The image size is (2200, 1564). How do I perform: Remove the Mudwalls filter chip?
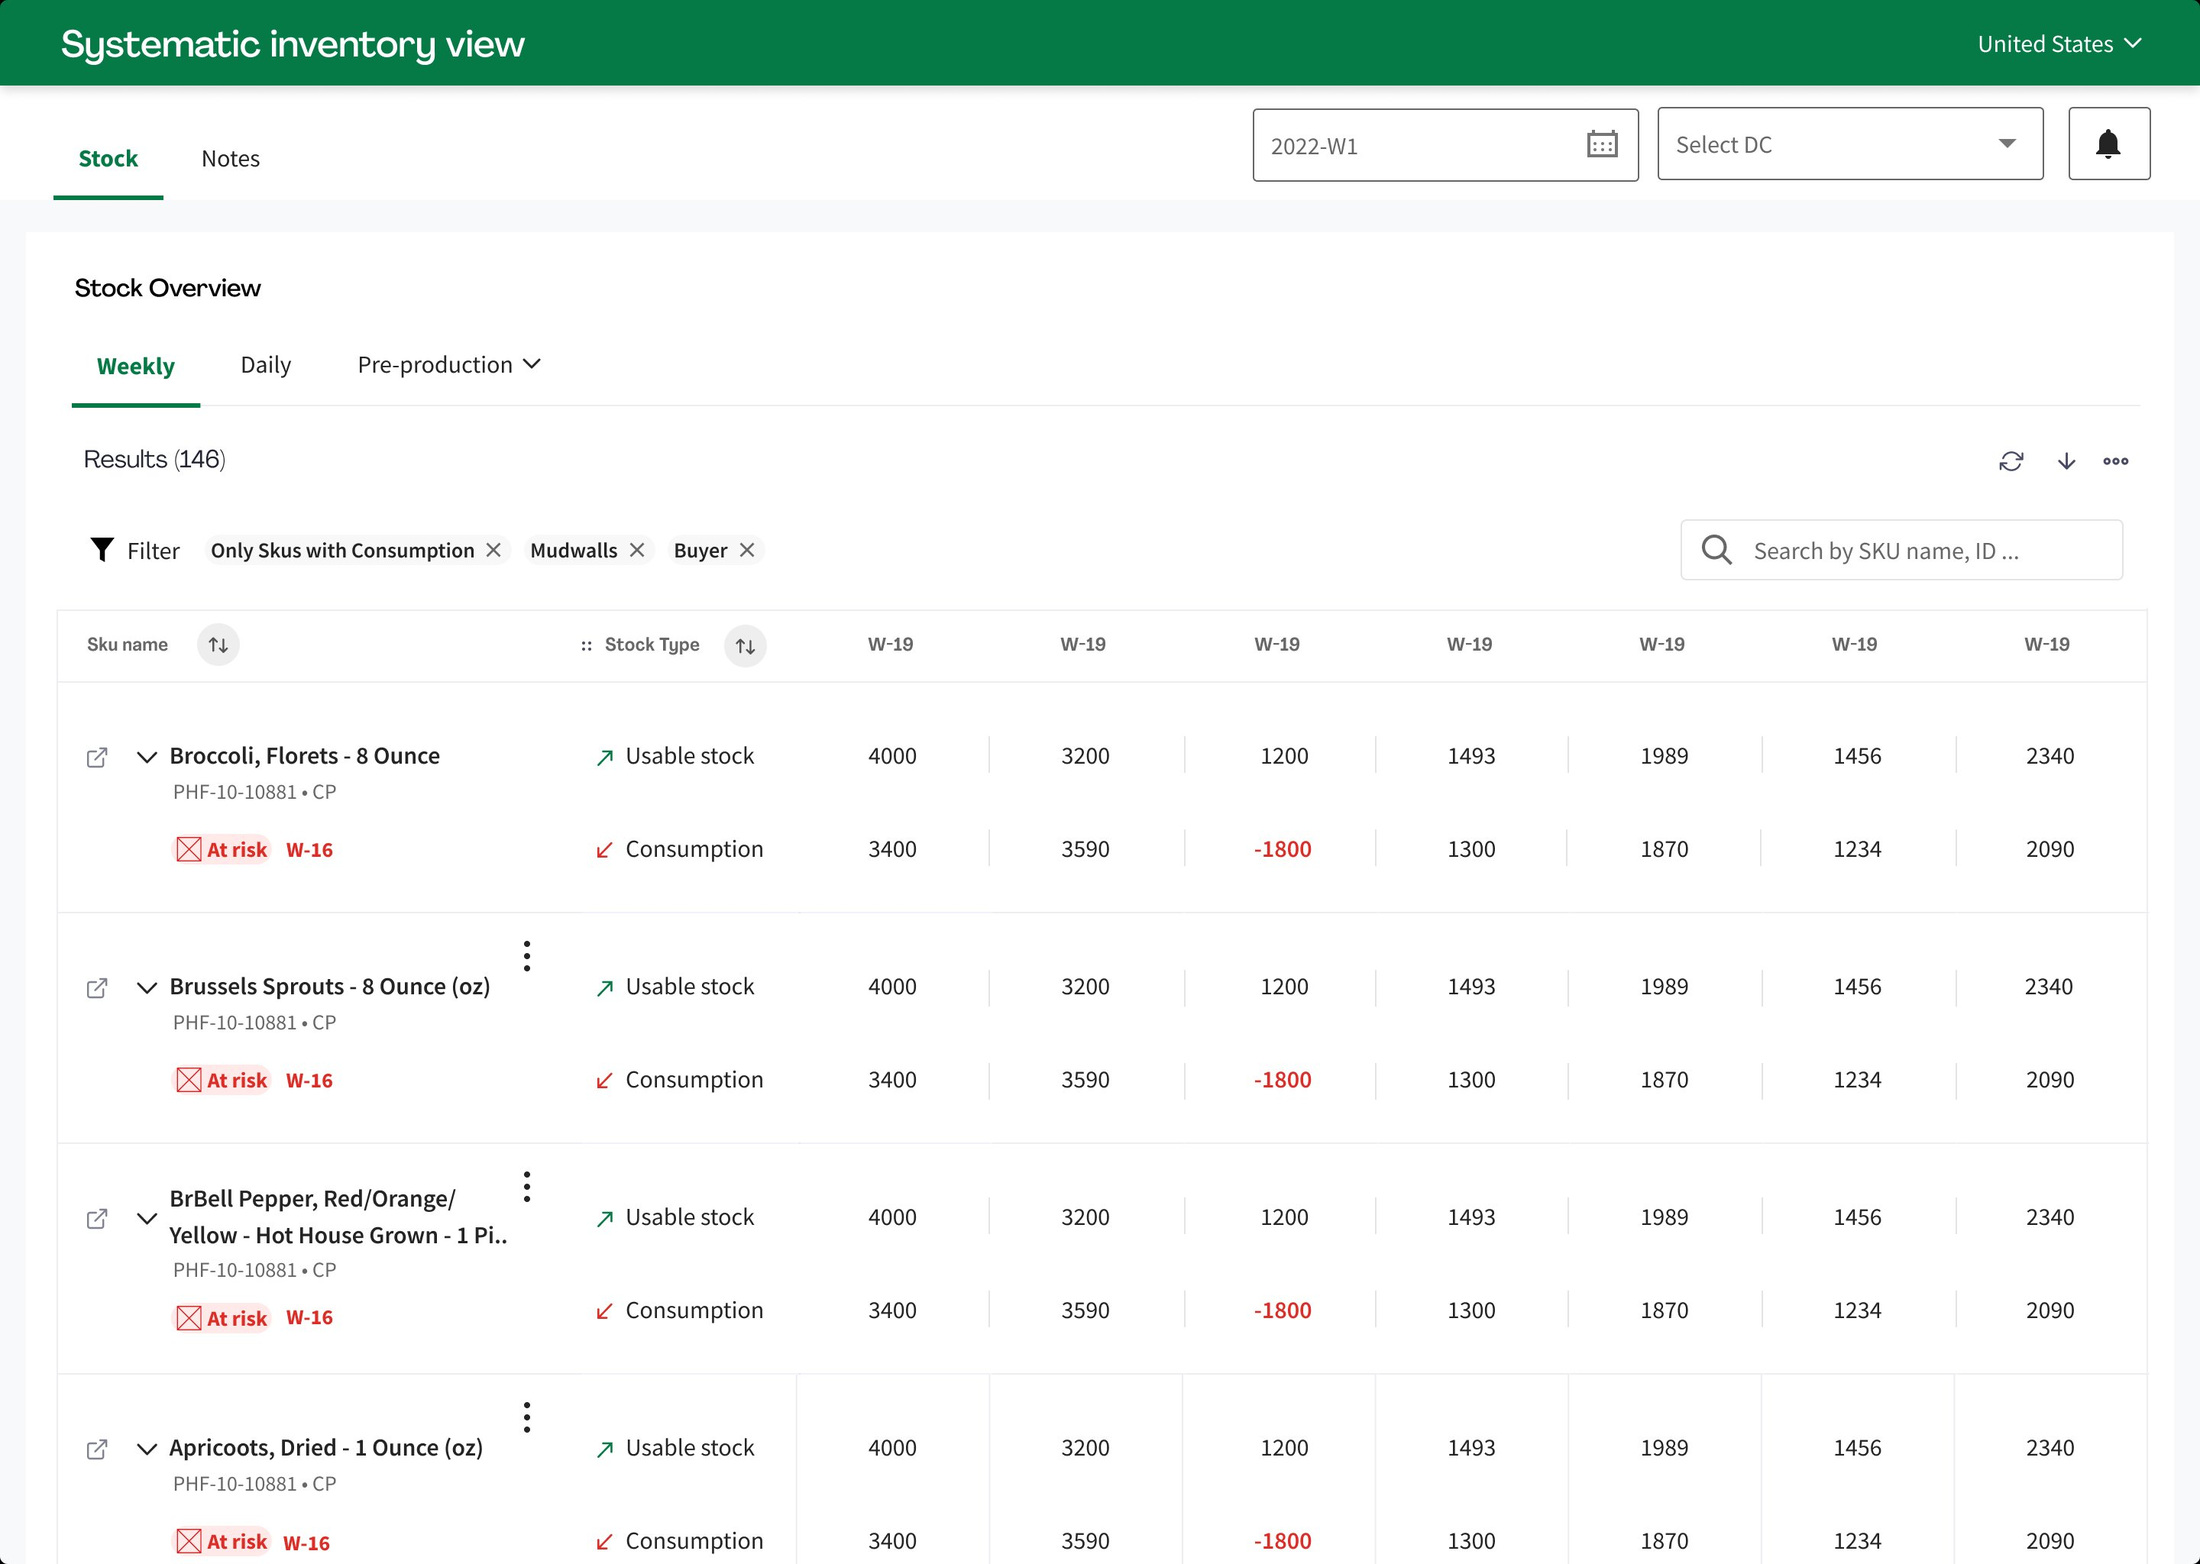coord(637,550)
